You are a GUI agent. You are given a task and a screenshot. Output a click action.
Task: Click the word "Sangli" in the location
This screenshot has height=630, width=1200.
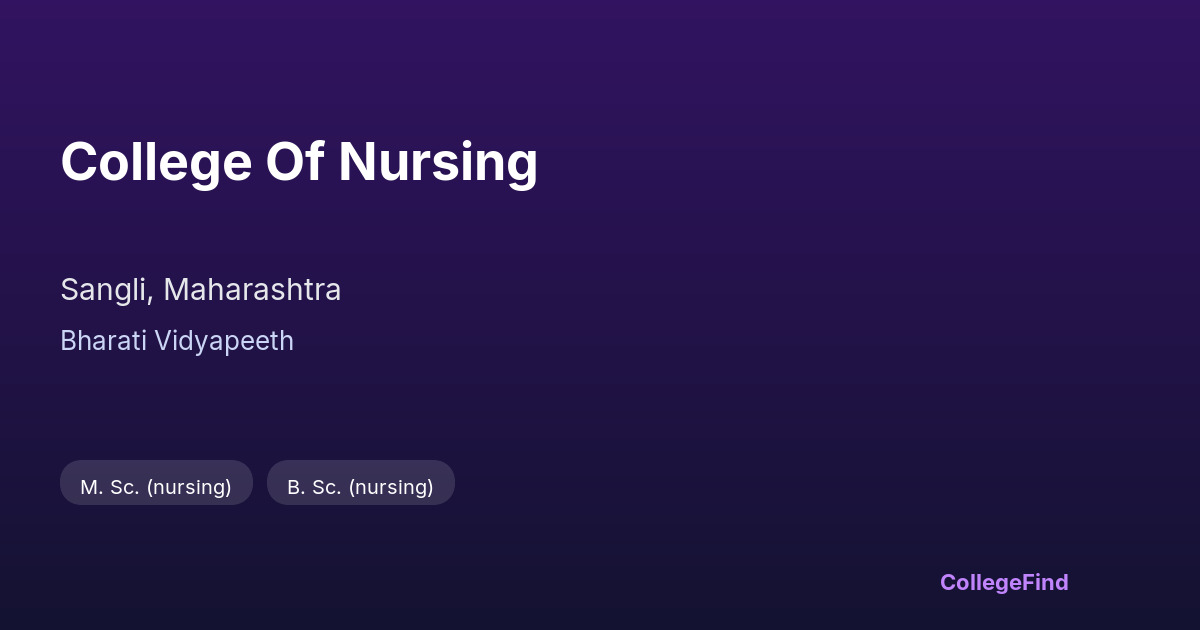pyautogui.click(x=106, y=290)
